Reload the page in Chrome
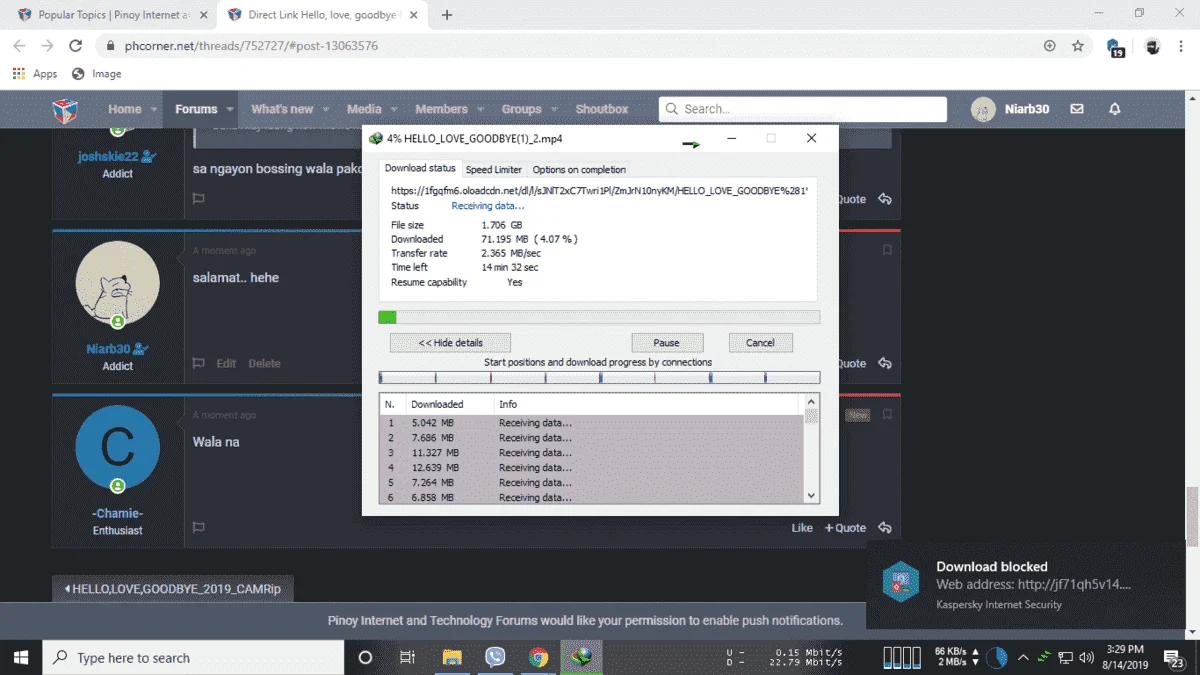1200x675 pixels. (75, 46)
